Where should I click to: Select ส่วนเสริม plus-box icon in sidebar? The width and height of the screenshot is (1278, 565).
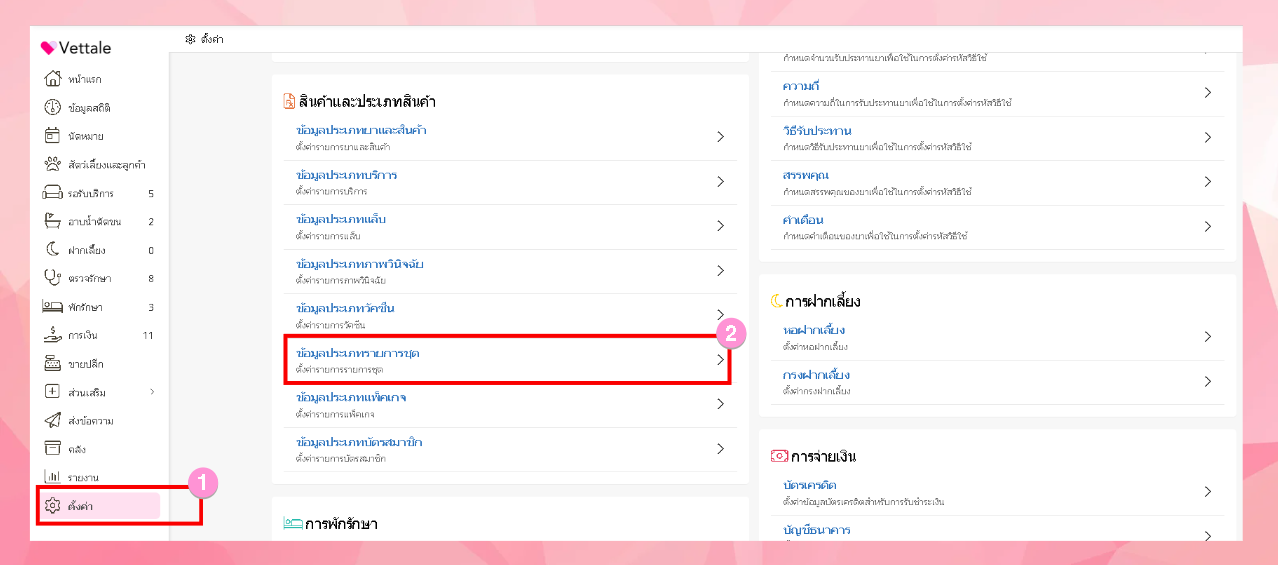(x=53, y=392)
